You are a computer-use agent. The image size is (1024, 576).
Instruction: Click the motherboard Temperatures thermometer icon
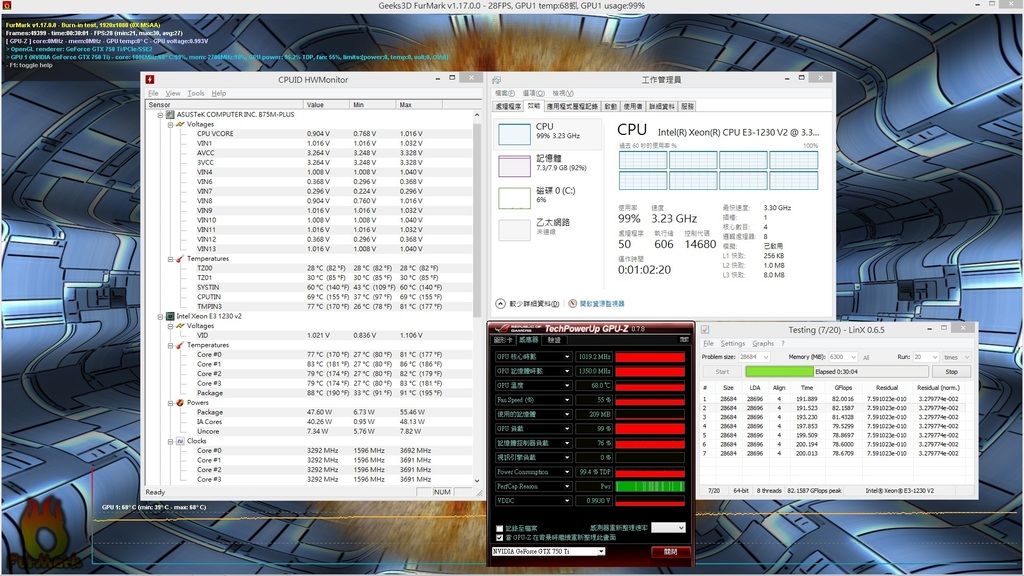pyautogui.click(x=180, y=259)
